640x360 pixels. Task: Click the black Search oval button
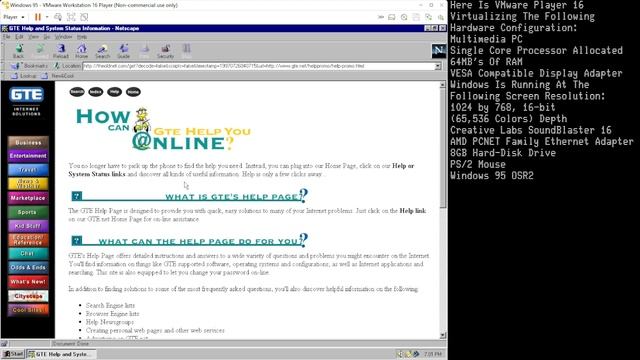coord(77,92)
